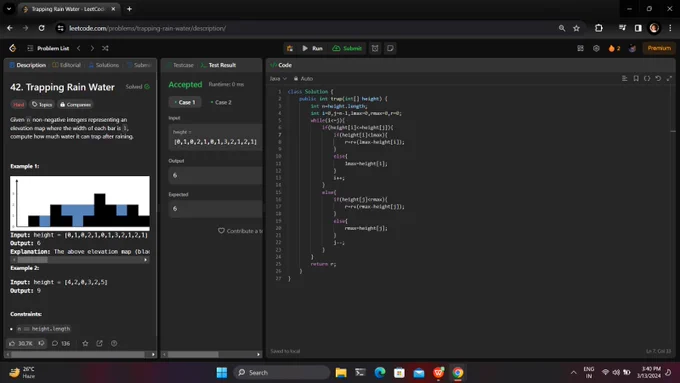Select Case 1 result
680x383 pixels.
tap(185, 102)
